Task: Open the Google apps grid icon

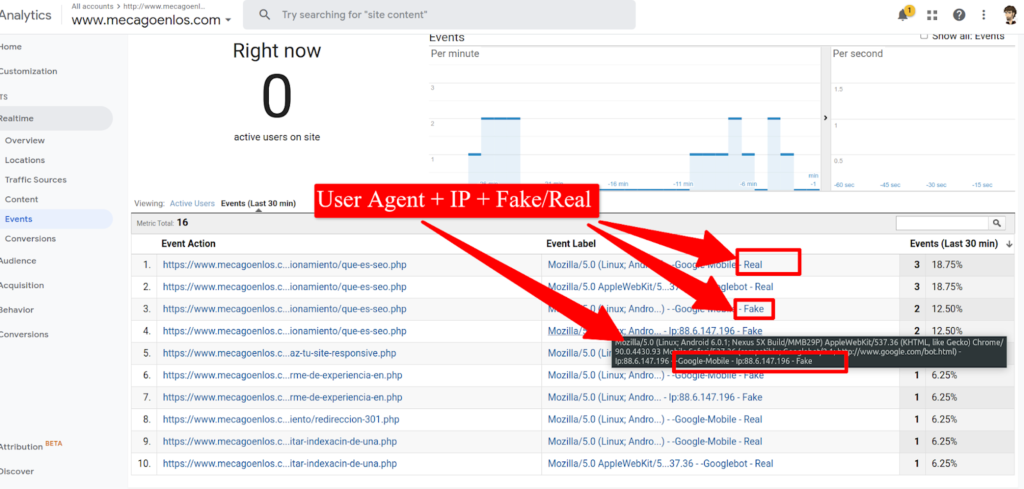Action: pos(932,15)
